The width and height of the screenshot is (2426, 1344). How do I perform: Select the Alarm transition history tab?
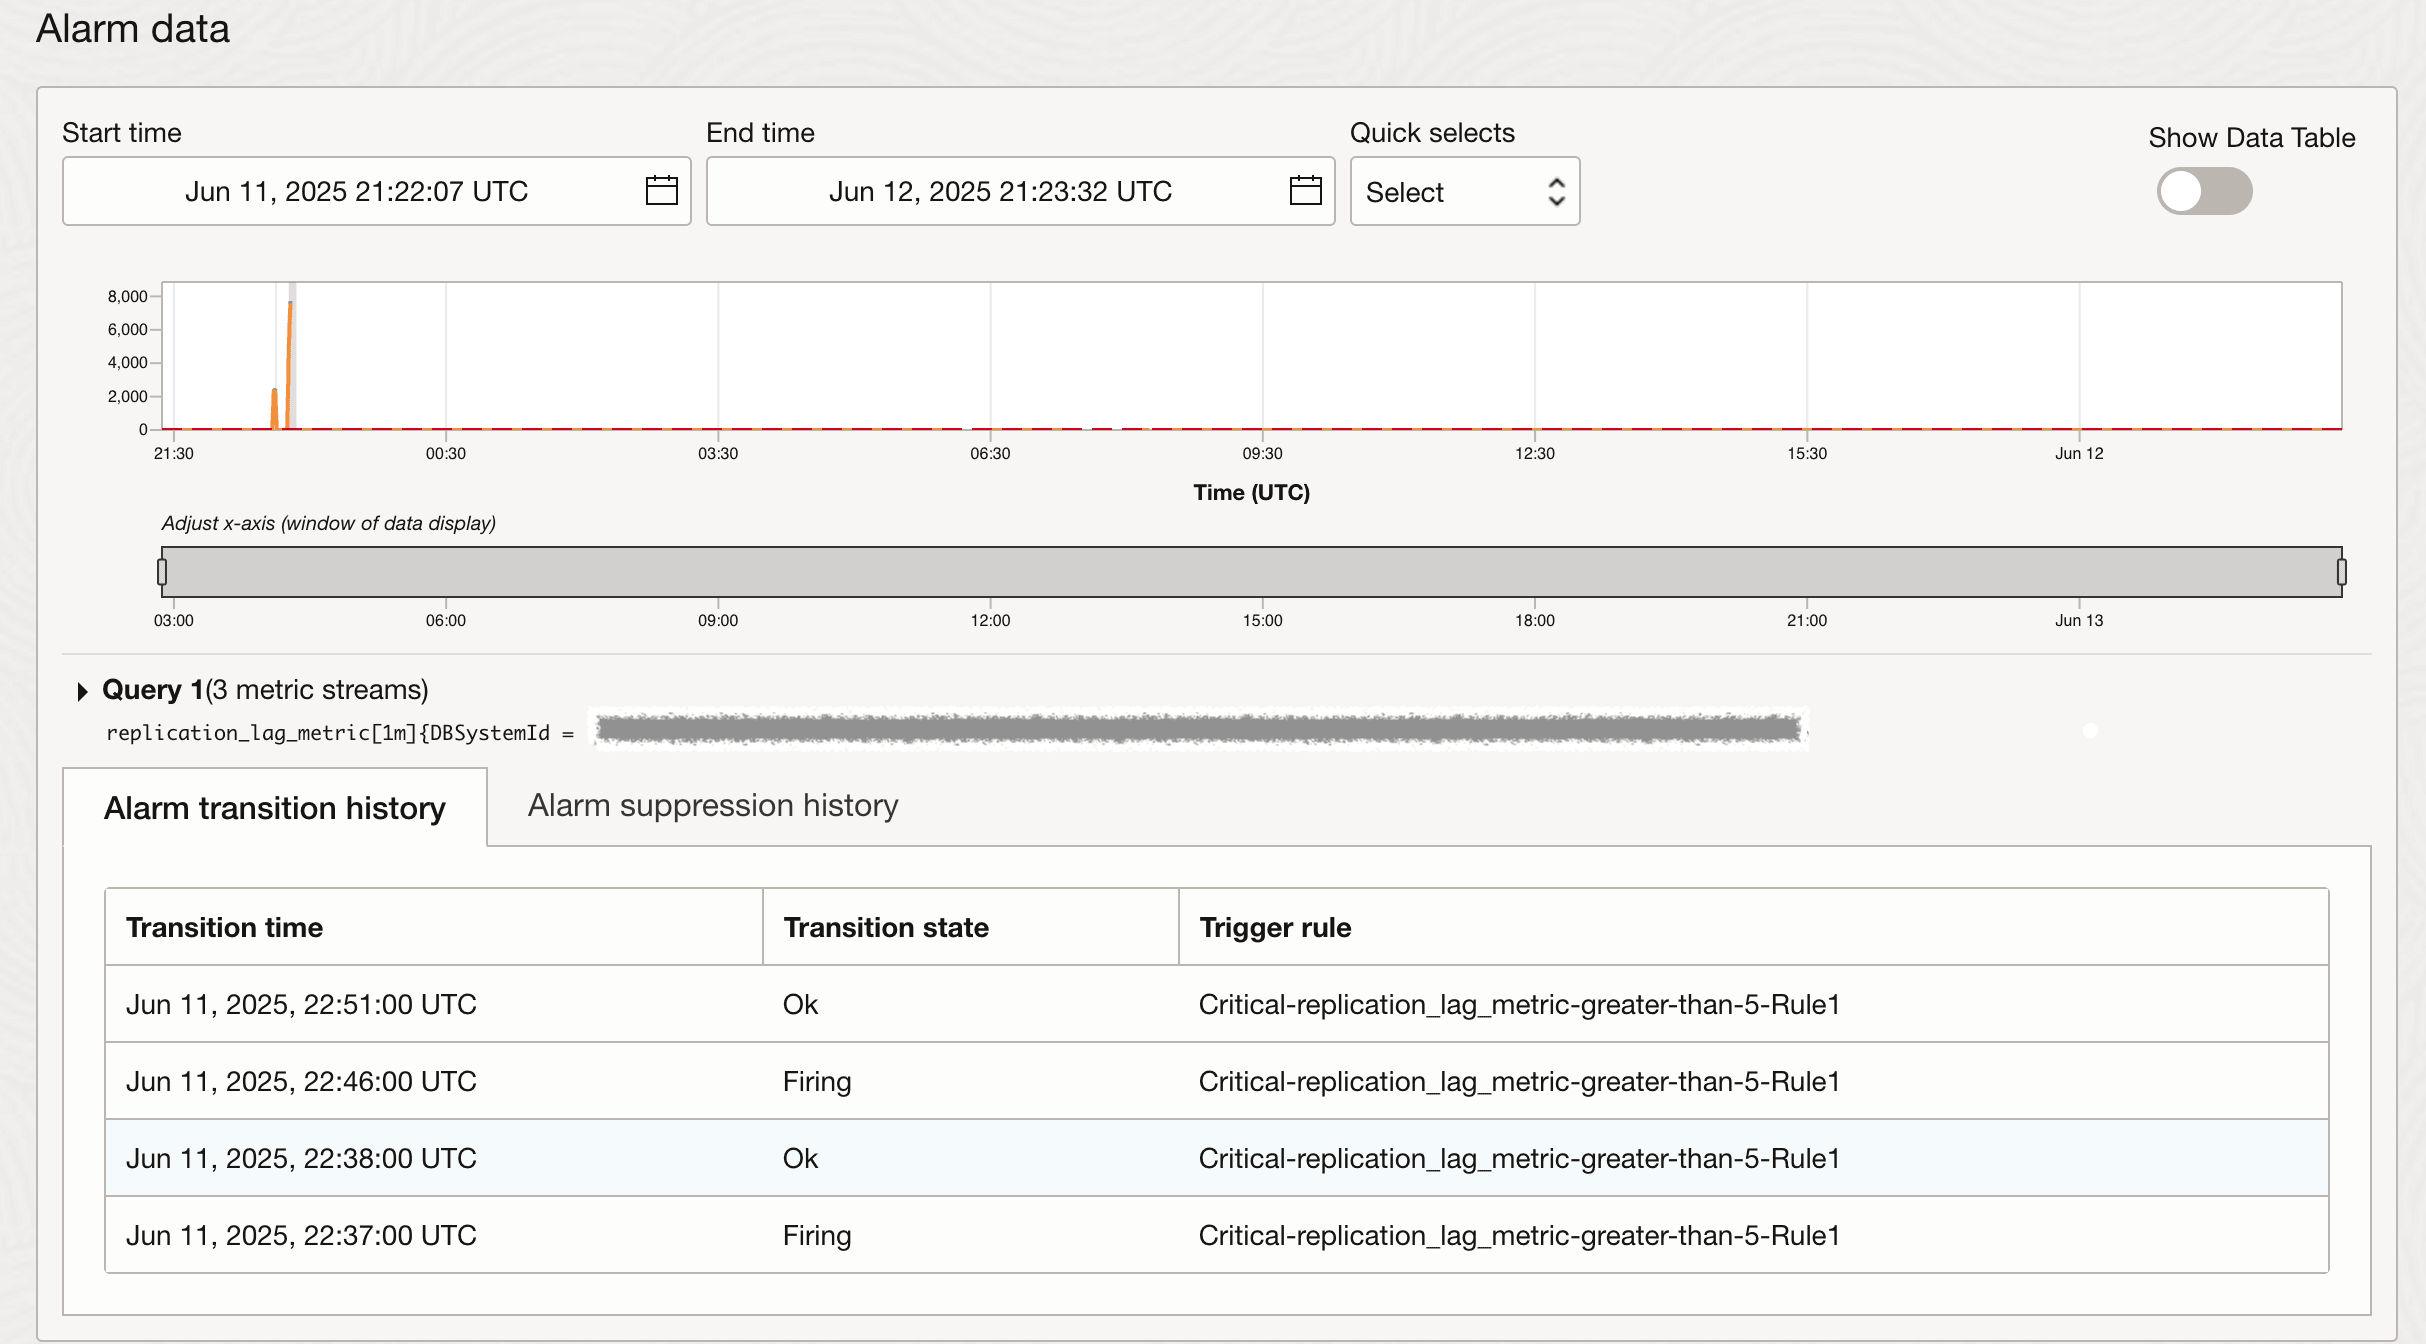click(274, 808)
